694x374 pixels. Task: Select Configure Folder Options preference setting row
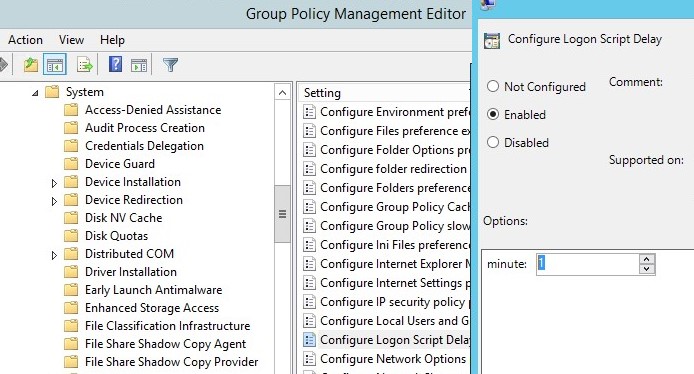[x=386, y=150]
